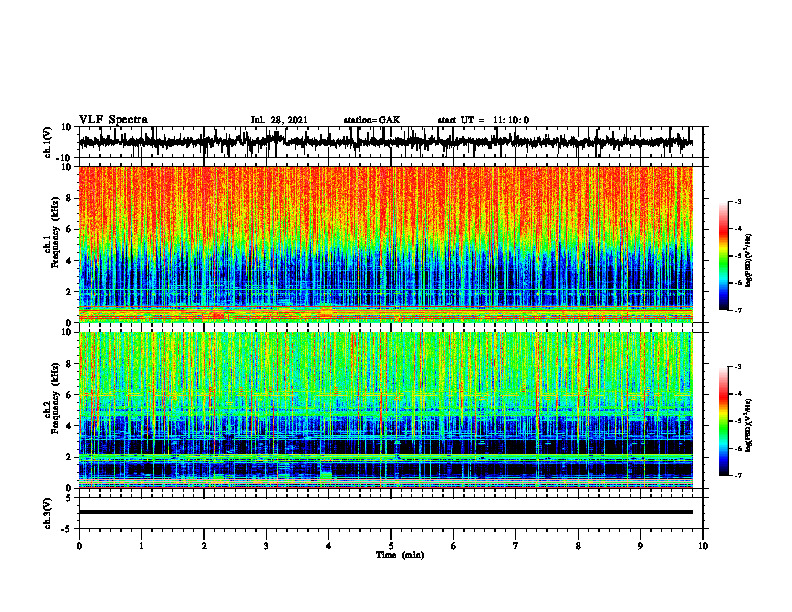This screenshot has height=612, width=792.
Task: Click the "VLF Spectra" plot title
Action: pyautogui.click(x=113, y=120)
